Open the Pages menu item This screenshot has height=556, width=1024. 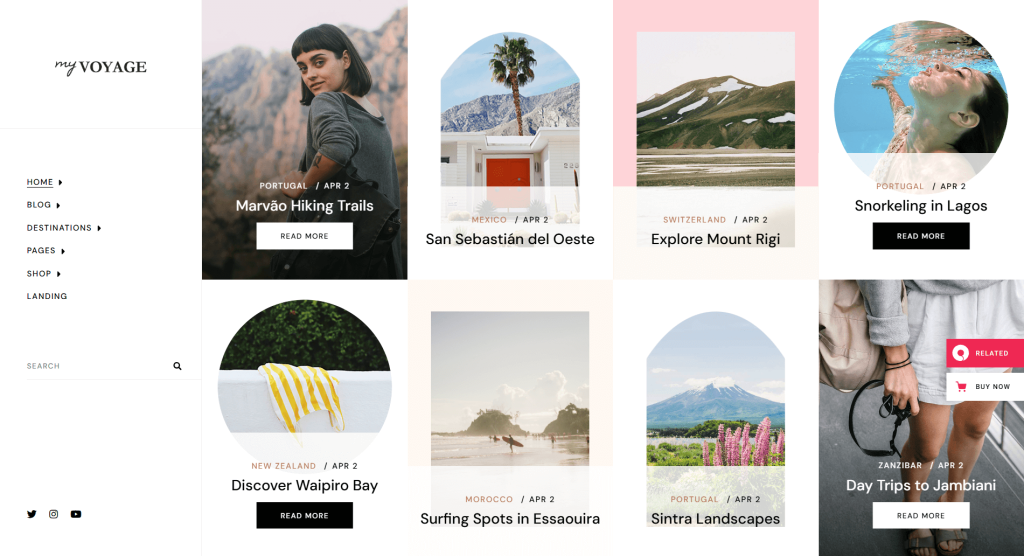tap(41, 251)
